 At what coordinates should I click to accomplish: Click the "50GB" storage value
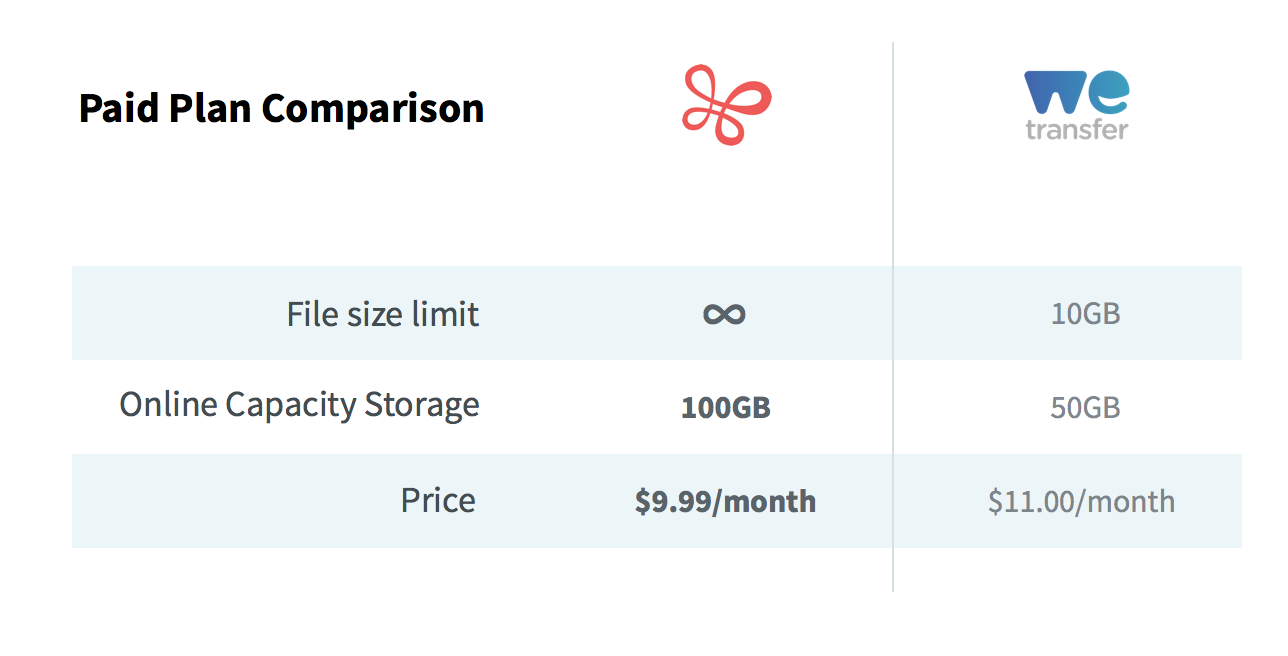(x=1085, y=408)
